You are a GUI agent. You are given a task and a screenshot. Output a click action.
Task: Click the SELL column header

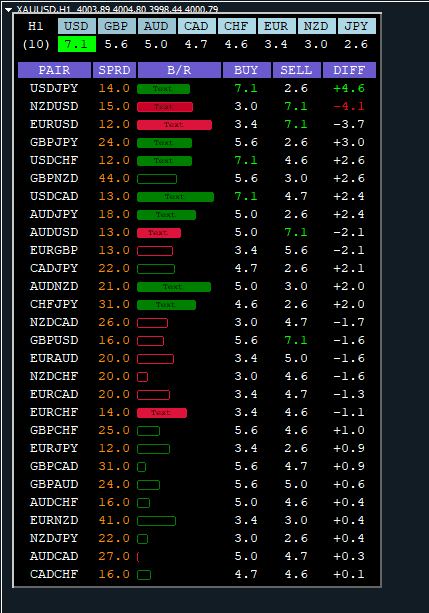(x=296, y=70)
